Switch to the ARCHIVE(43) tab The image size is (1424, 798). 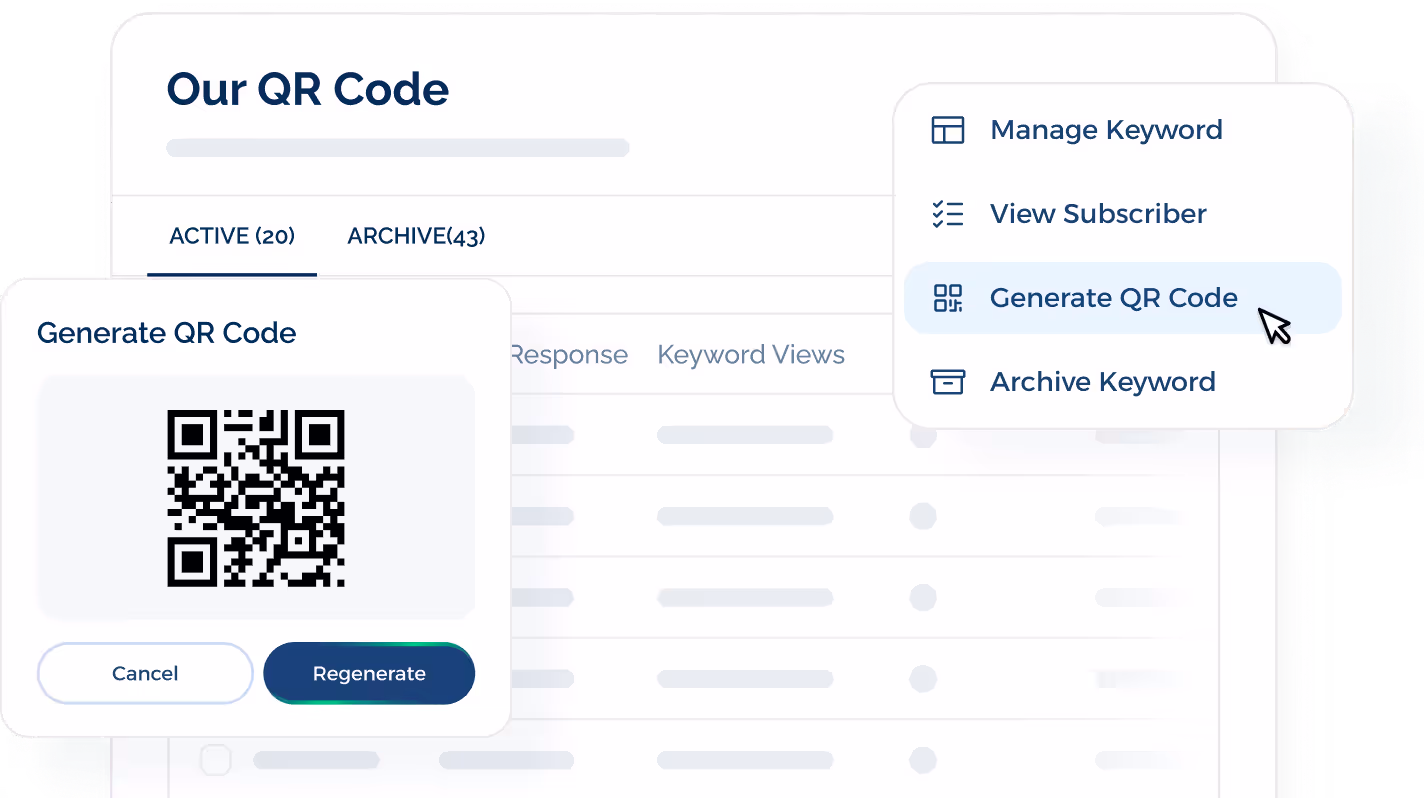click(415, 235)
